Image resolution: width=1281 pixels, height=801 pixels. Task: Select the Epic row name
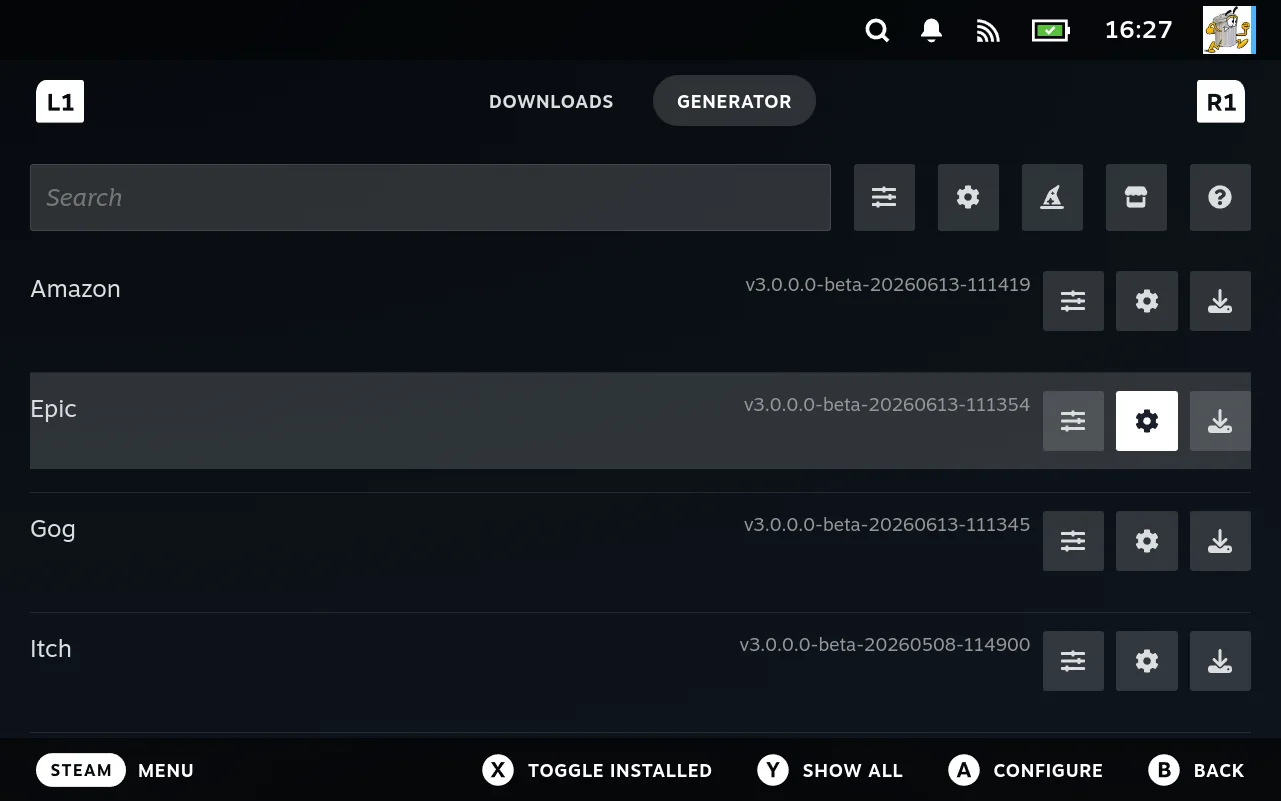pyautogui.click(x=54, y=410)
